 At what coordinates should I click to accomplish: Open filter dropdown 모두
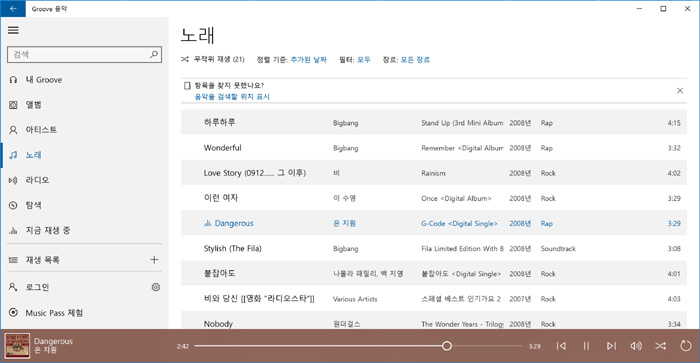[363, 59]
